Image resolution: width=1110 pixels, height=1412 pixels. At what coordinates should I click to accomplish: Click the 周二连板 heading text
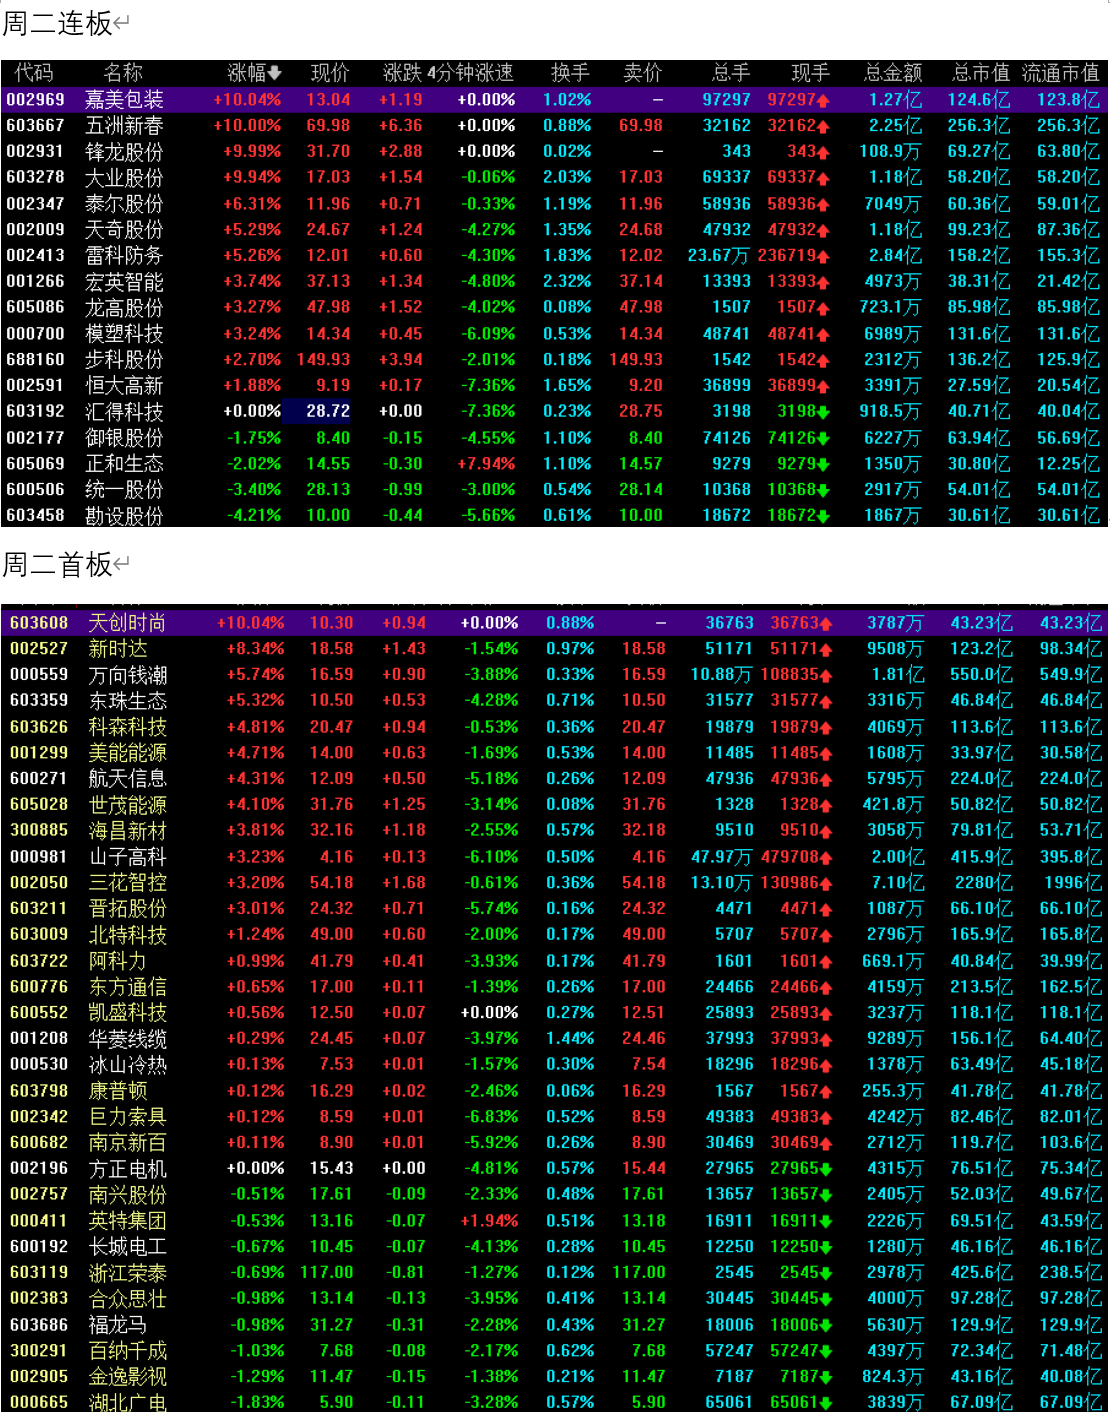pyautogui.click(x=57, y=23)
